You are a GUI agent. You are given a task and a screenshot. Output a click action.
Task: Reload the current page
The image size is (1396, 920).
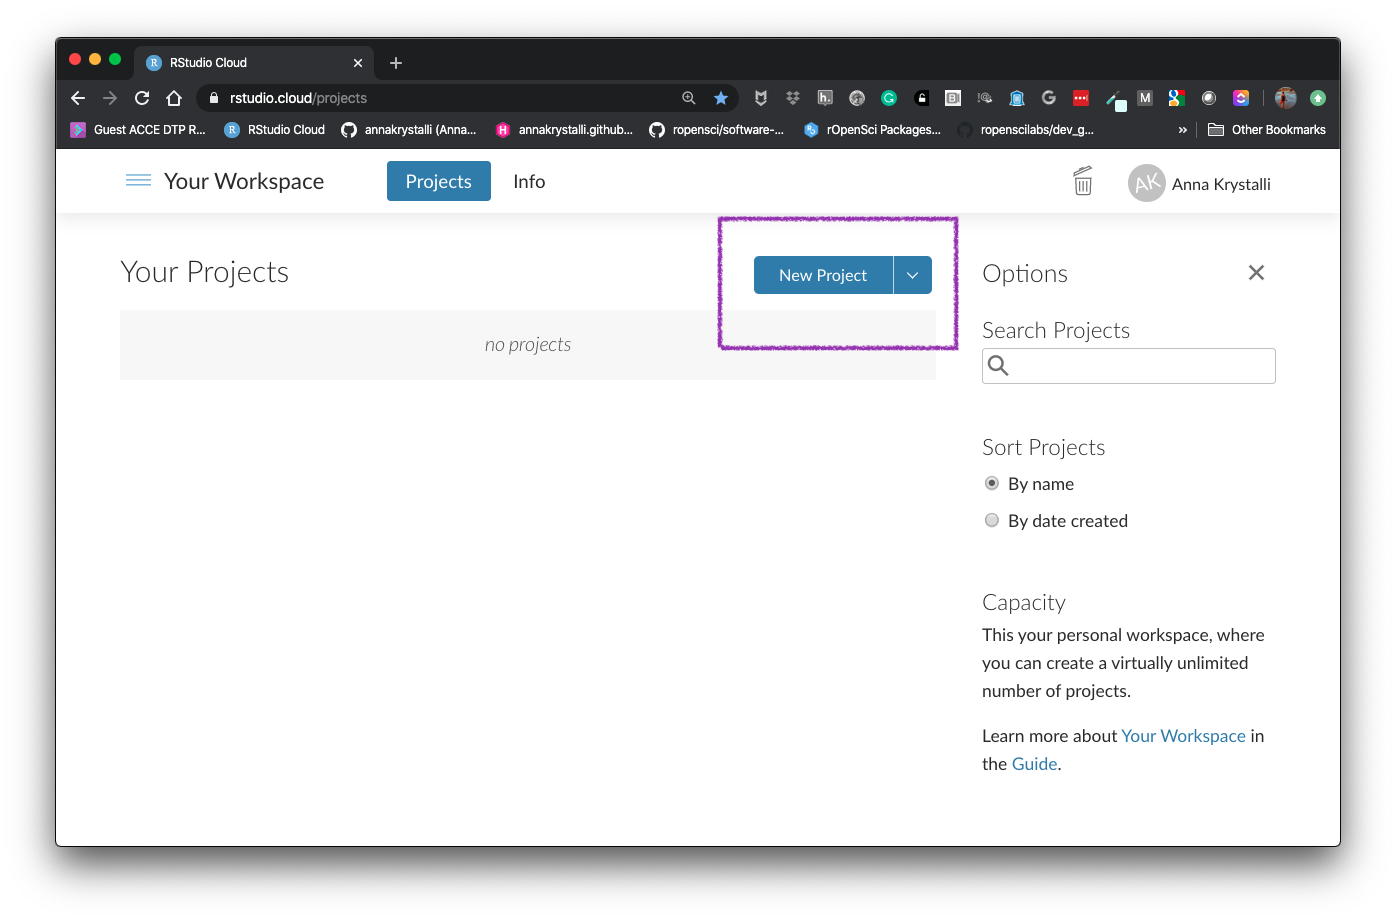[142, 98]
